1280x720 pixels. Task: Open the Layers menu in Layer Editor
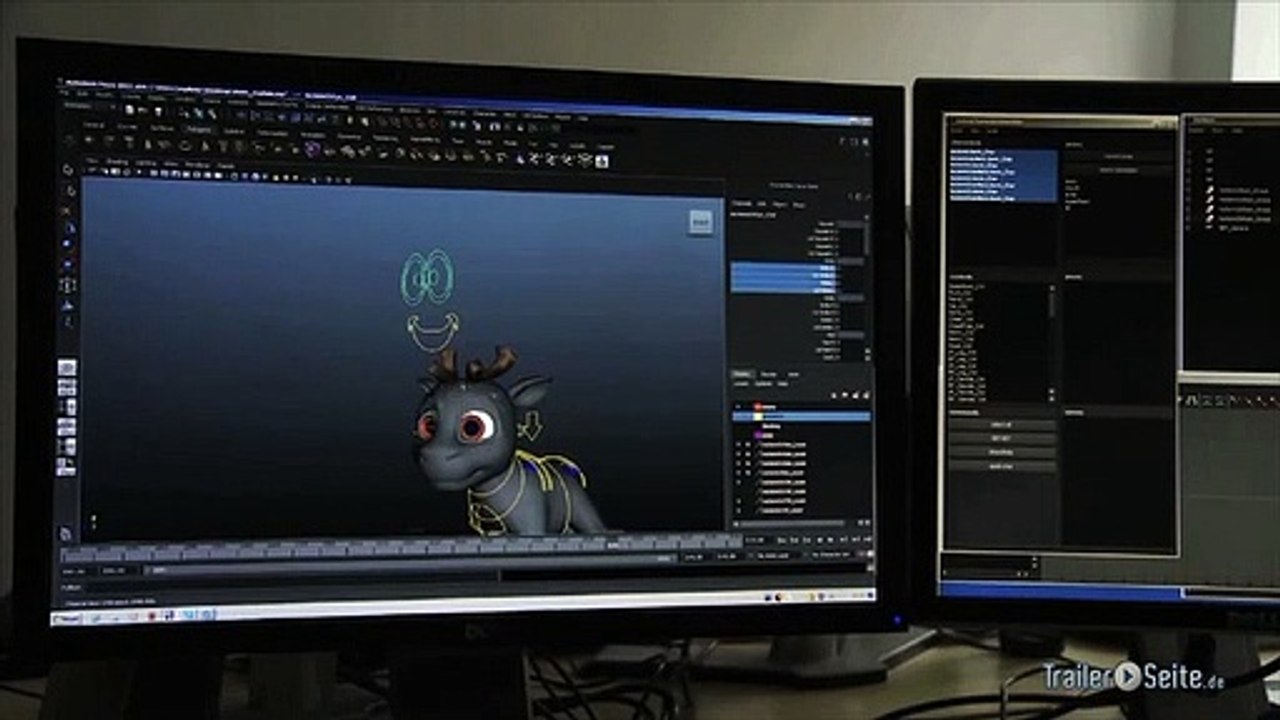tap(741, 384)
